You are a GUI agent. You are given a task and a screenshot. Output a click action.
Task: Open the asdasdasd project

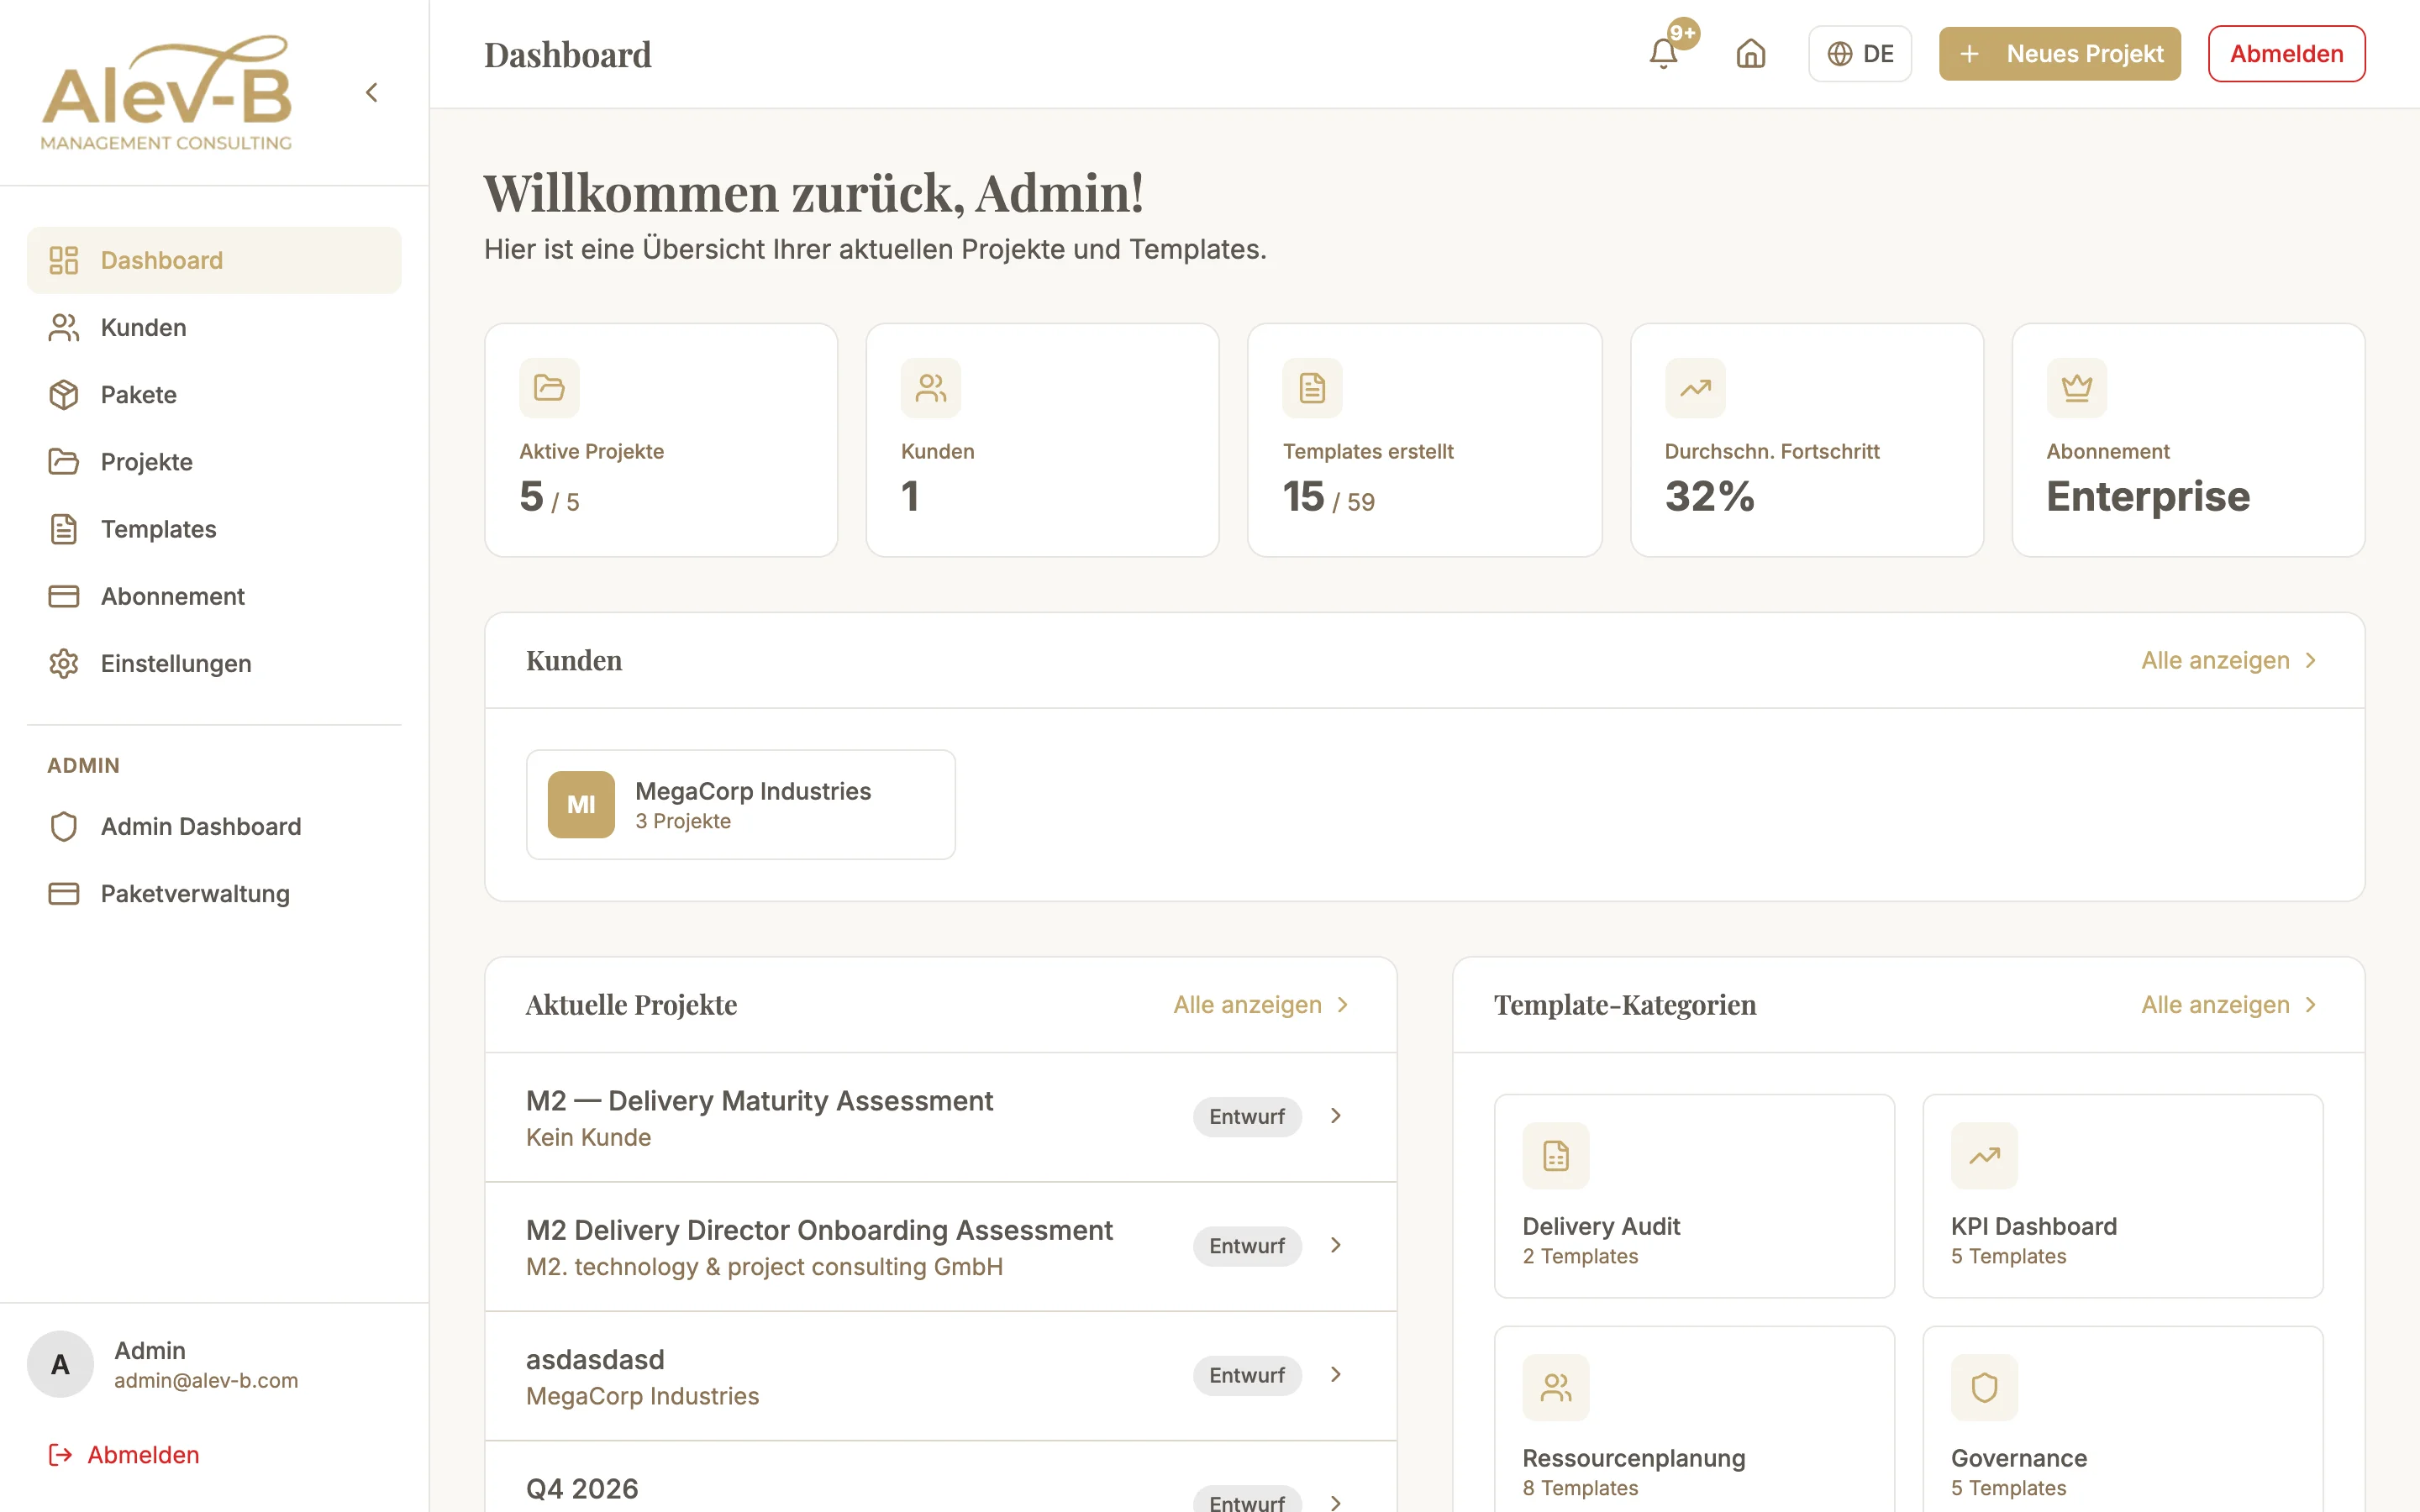pyautogui.click(x=940, y=1376)
